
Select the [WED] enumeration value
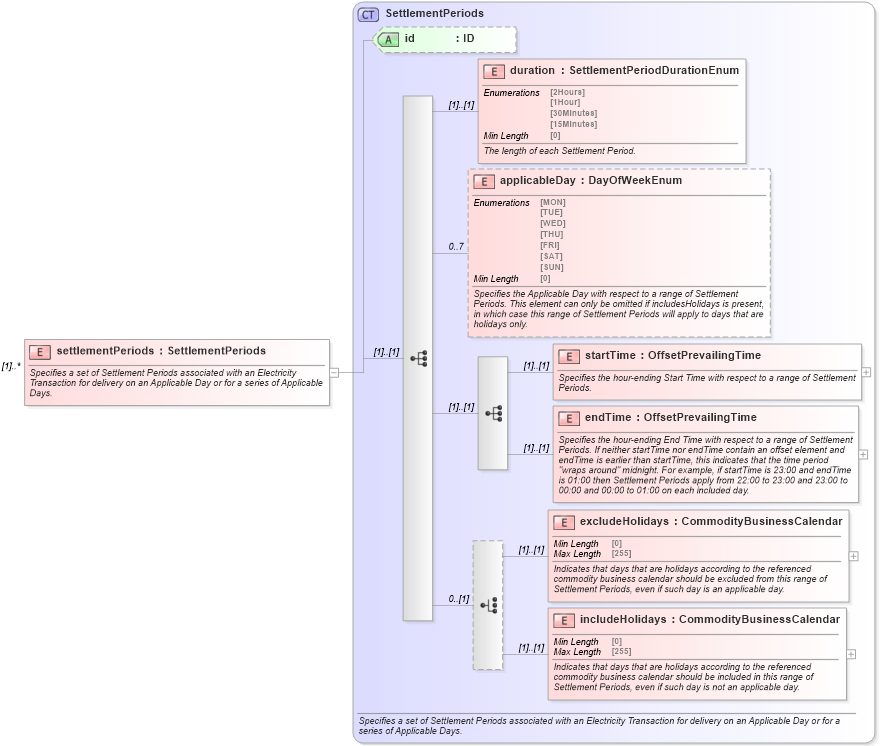coord(553,223)
